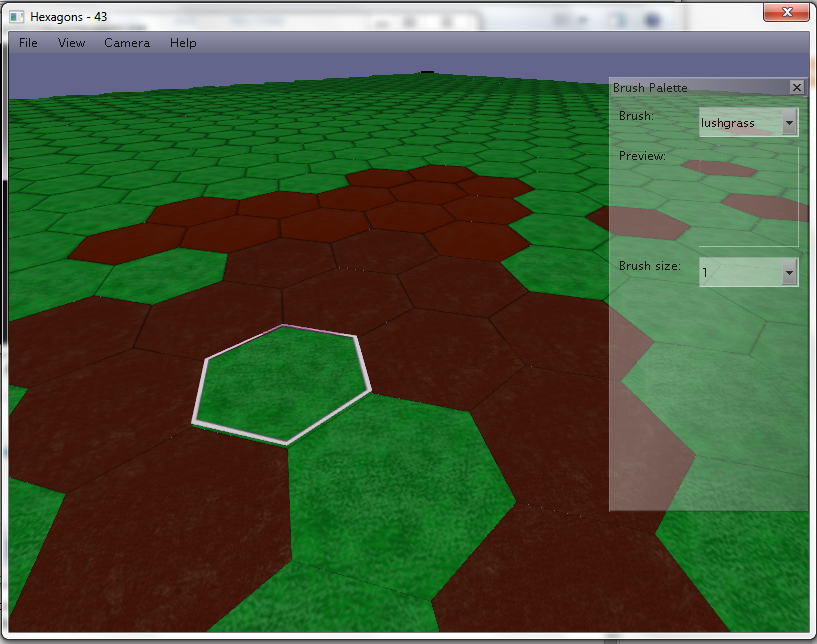Open the Brush size dropdown
The width and height of the screenshot is (817, 644).
point(748,272)
